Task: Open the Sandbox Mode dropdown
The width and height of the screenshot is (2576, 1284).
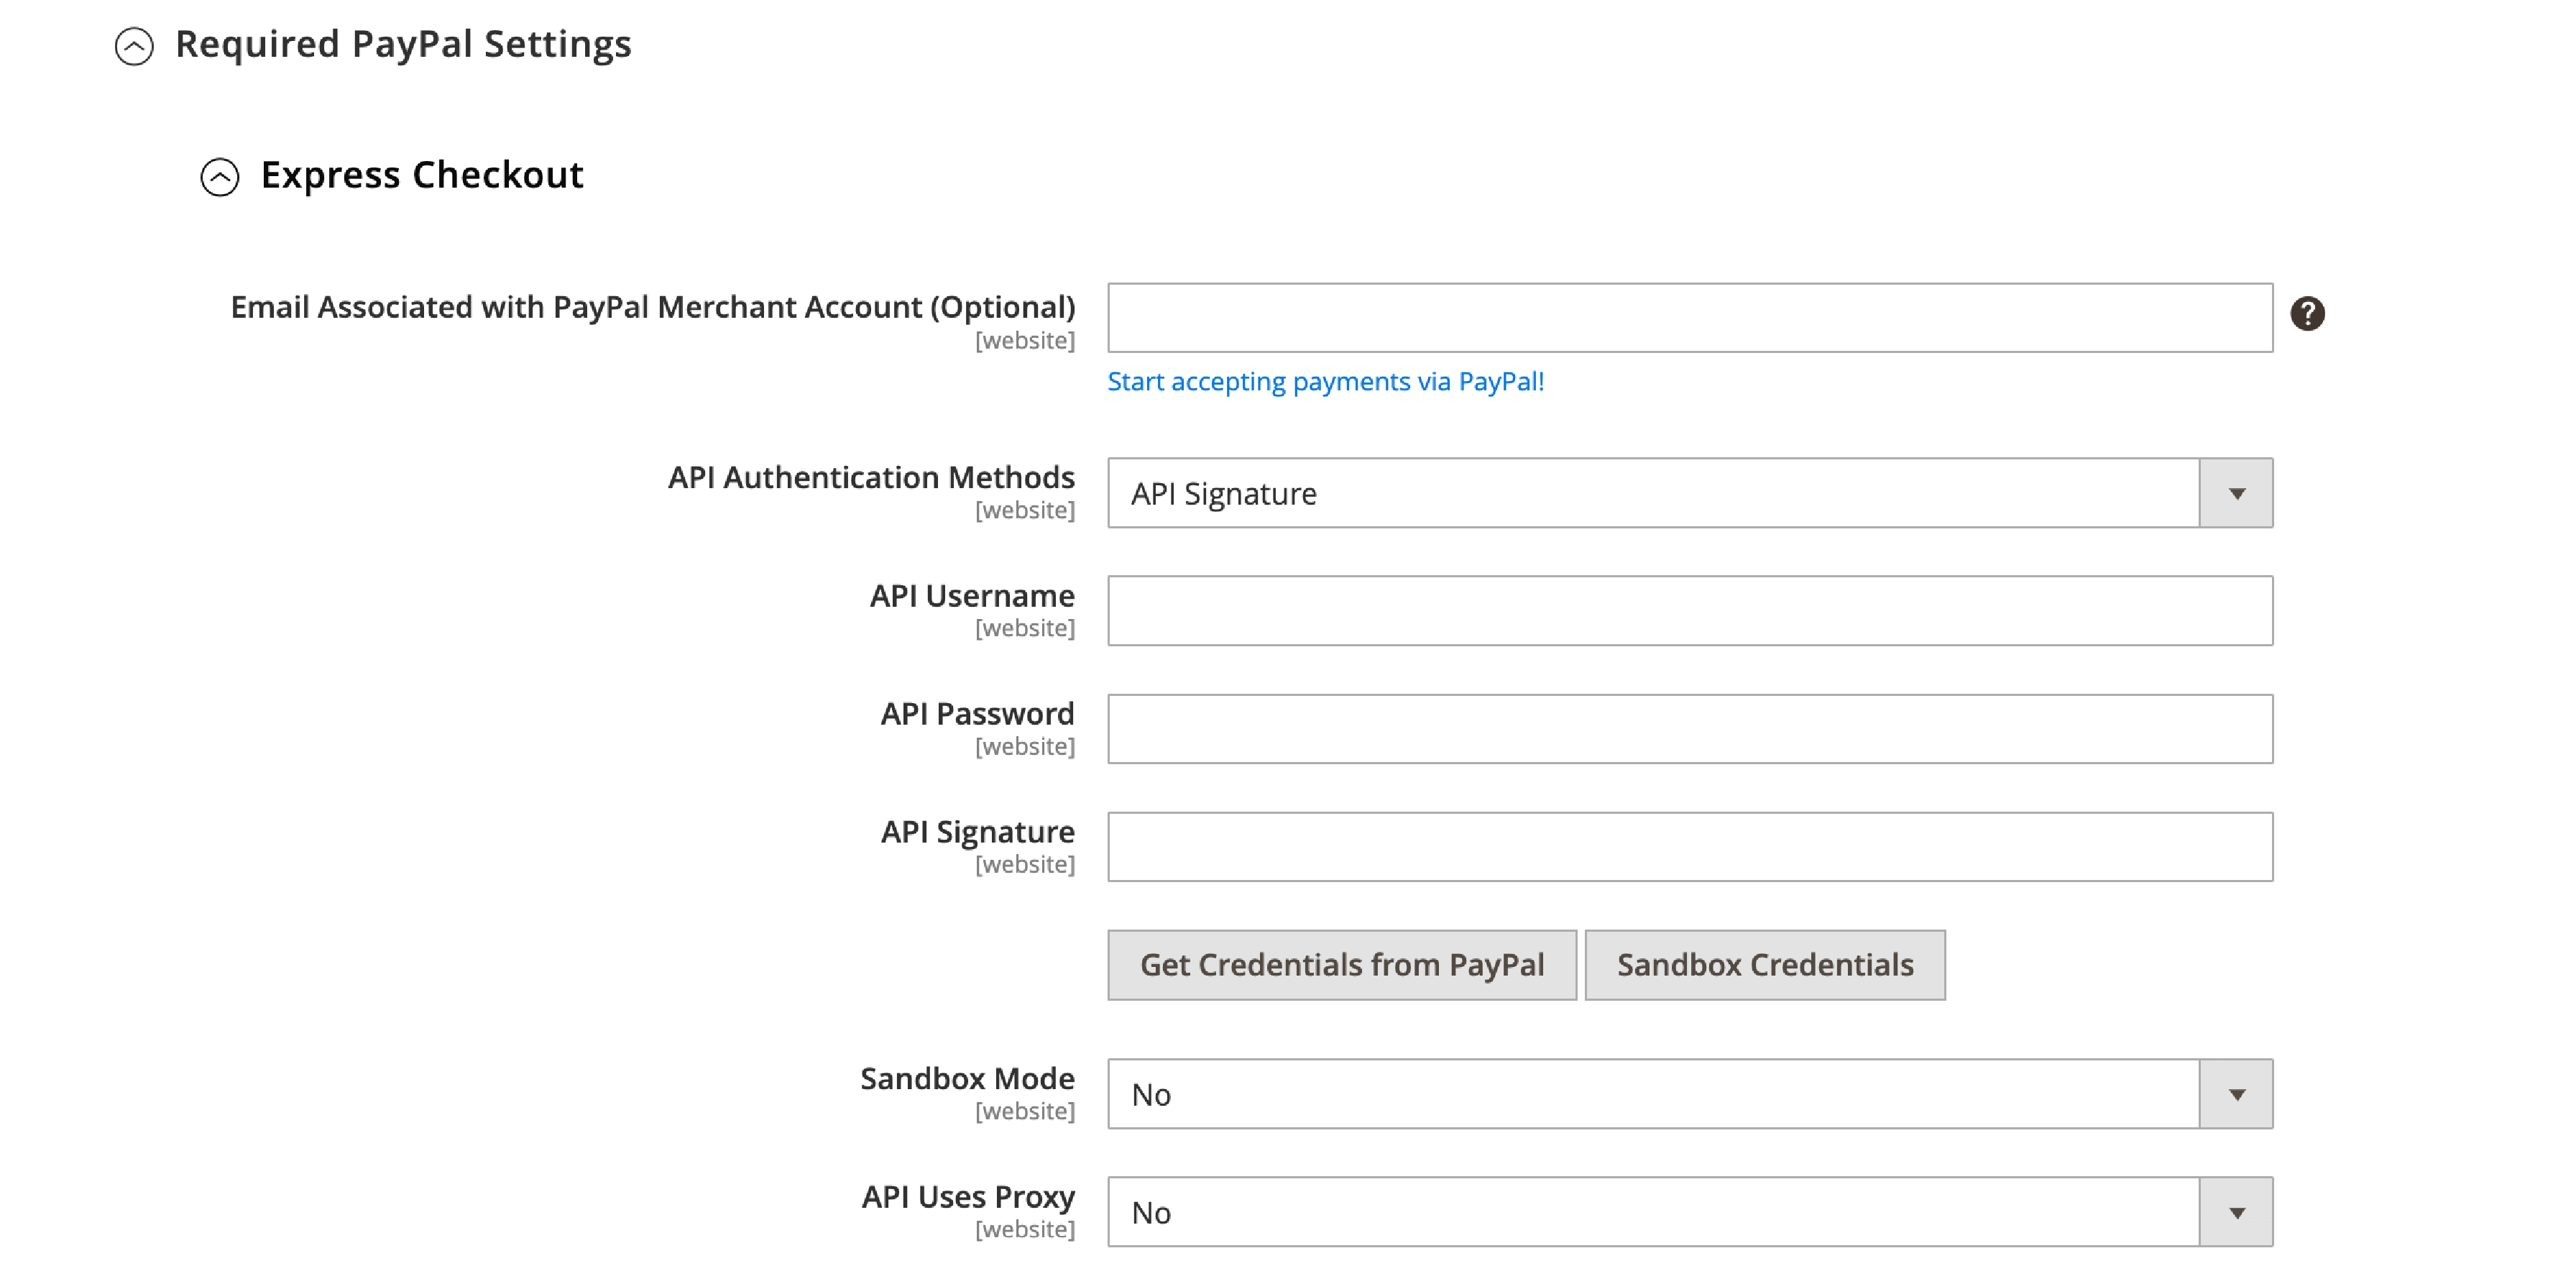Action: [1690, 1094]
